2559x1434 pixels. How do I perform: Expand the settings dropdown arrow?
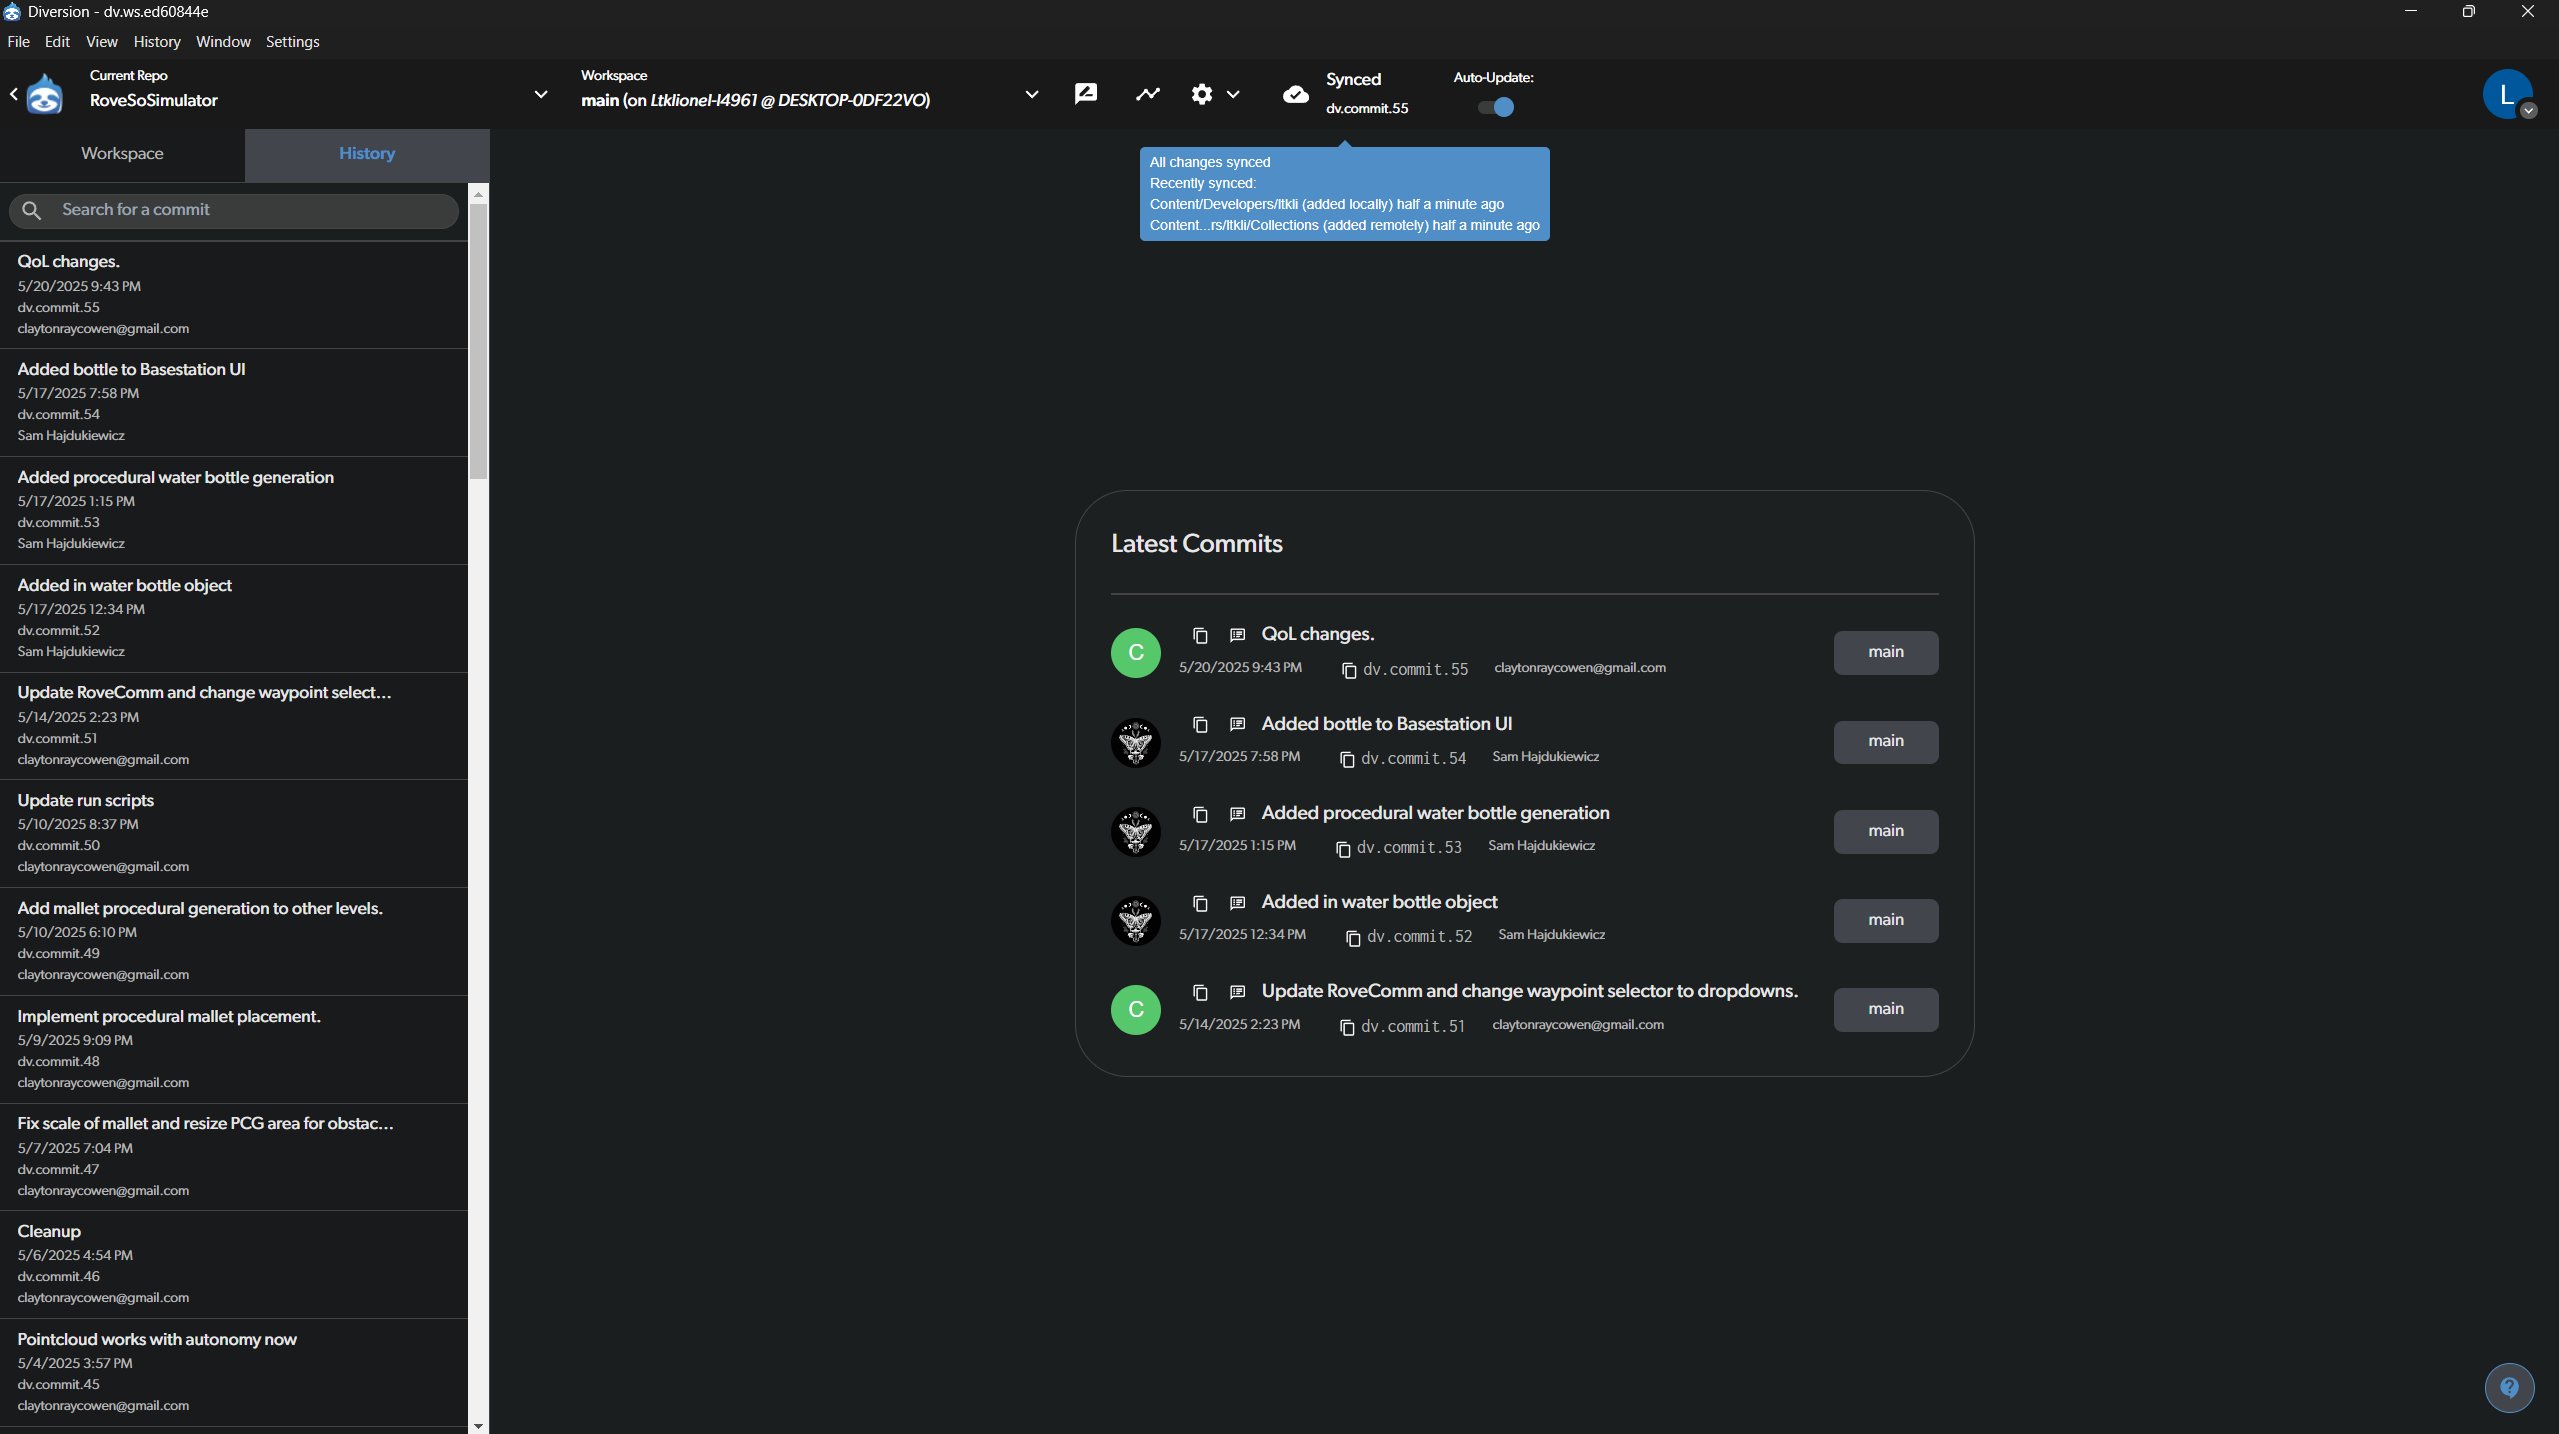click(x=1235, y=95)
